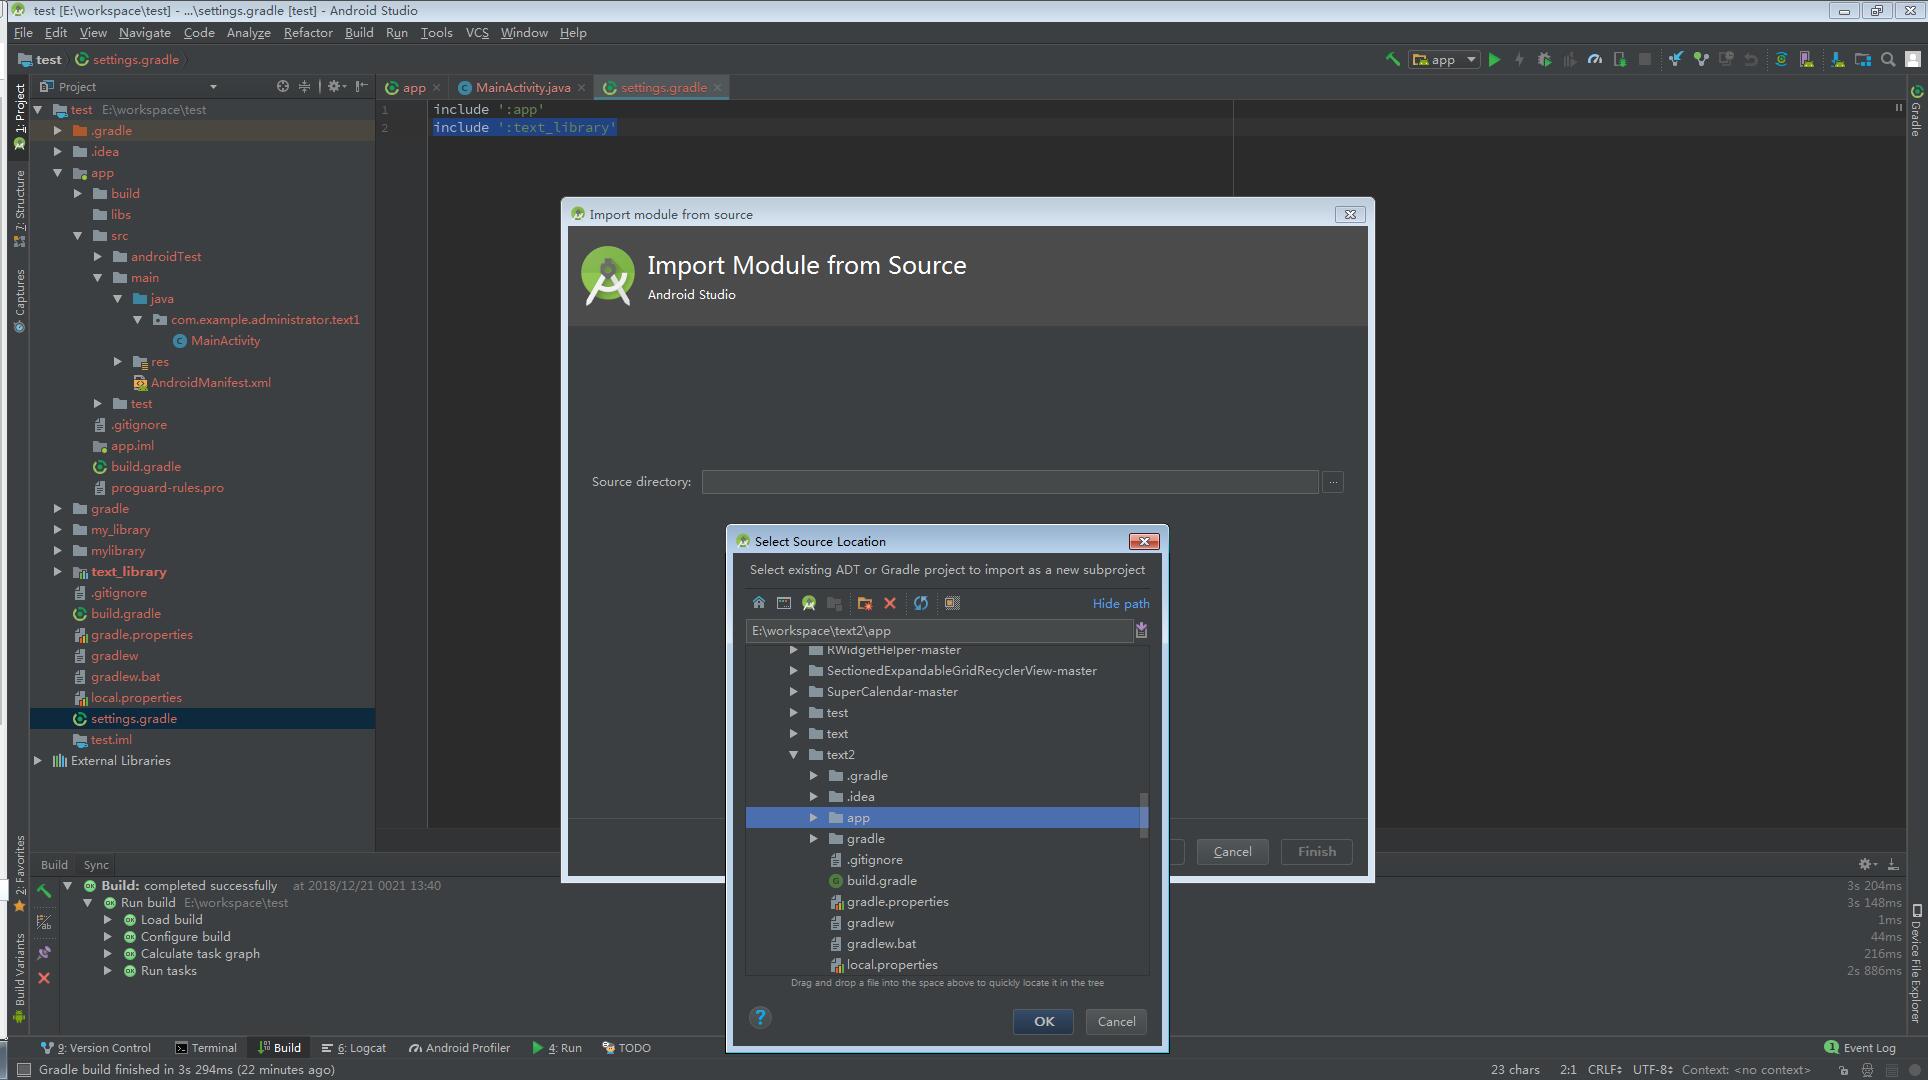Click the Make Project hammer icon
This screenshot has height=1080, width=1928.
point(1392,60)
